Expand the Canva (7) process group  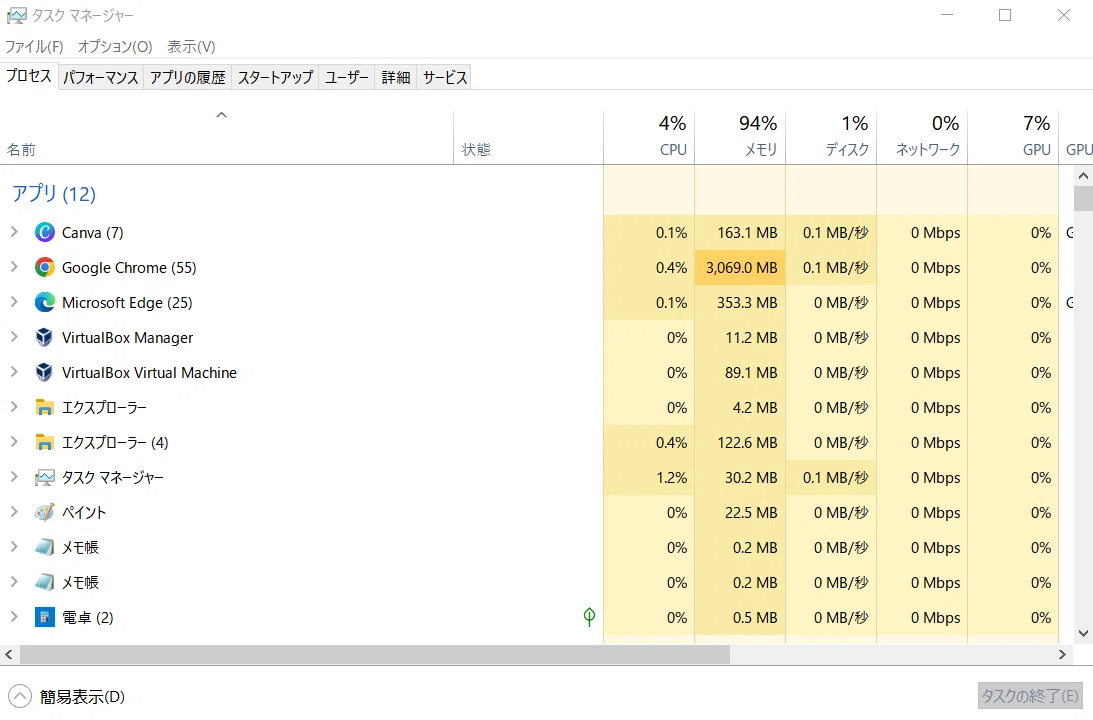[14, 232]
